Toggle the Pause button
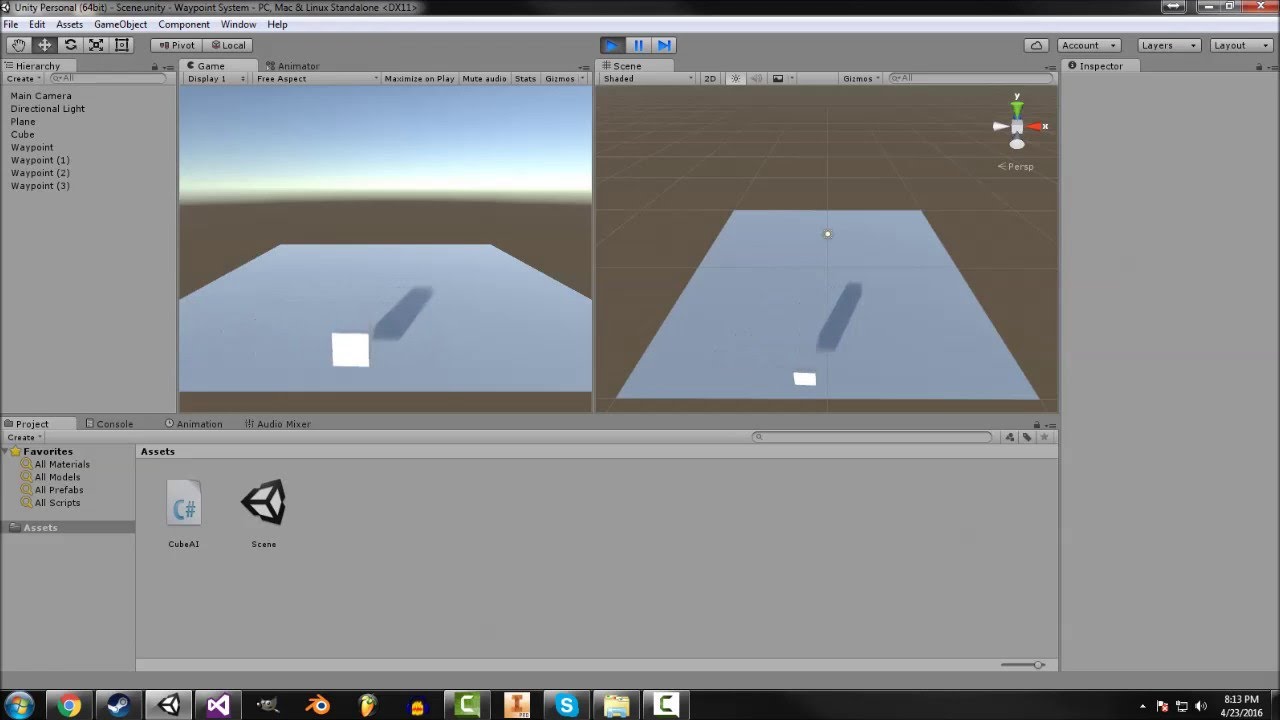Viewport: 1280px width, 720px height. 638,44
